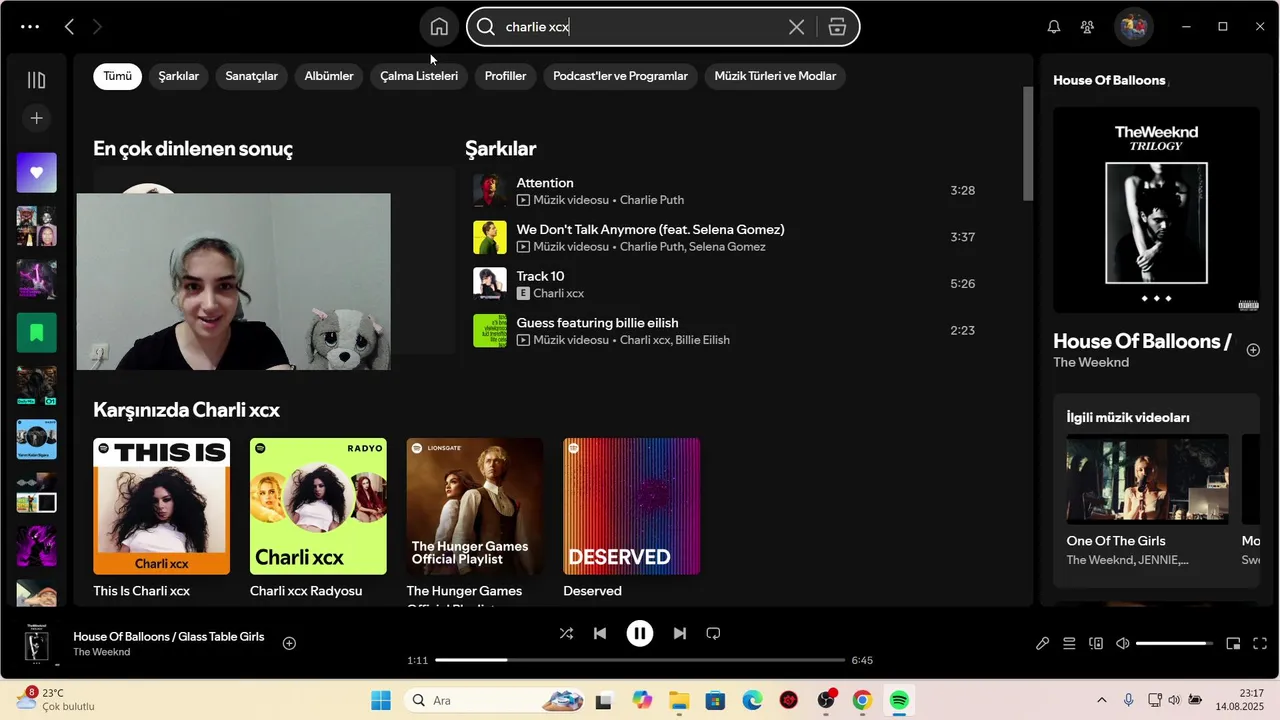Show hidden system tray icons
The height and width of the screenshot is (720, 1280).
tap(1101, 700)
